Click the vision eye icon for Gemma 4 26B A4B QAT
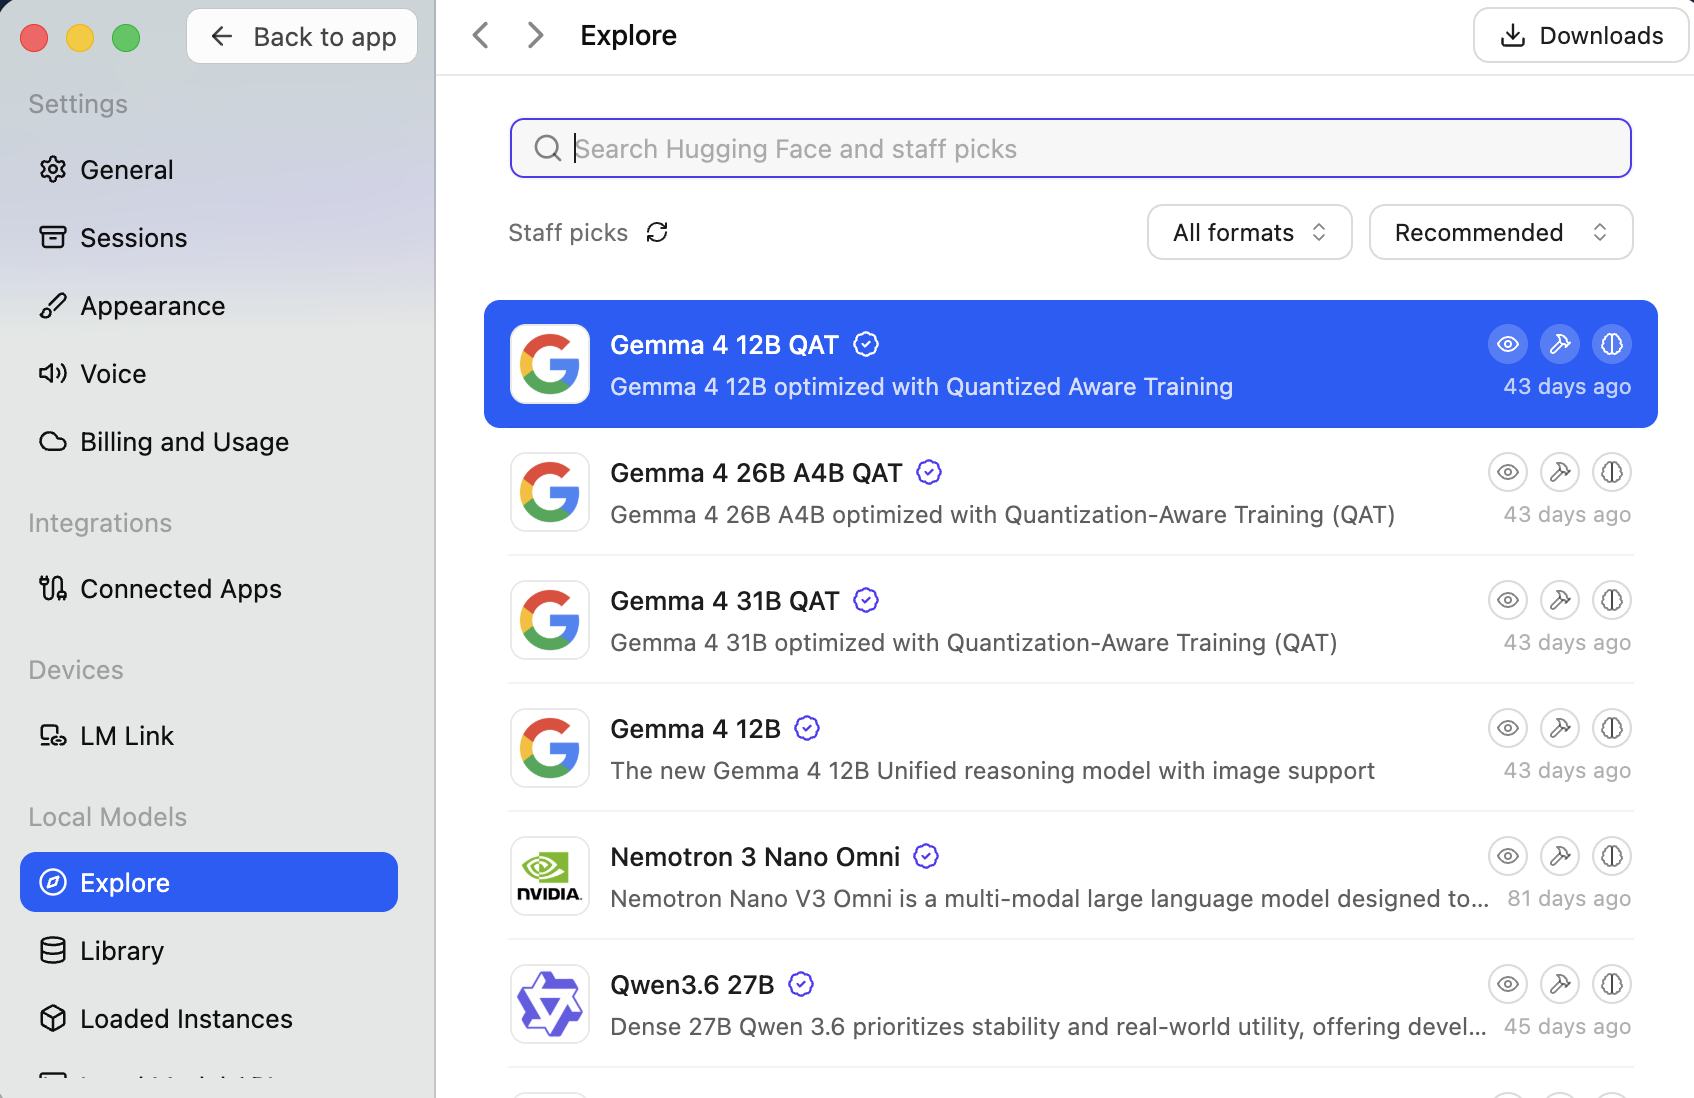Screen dimensions: 1694x1098 tap(1508, 472)
